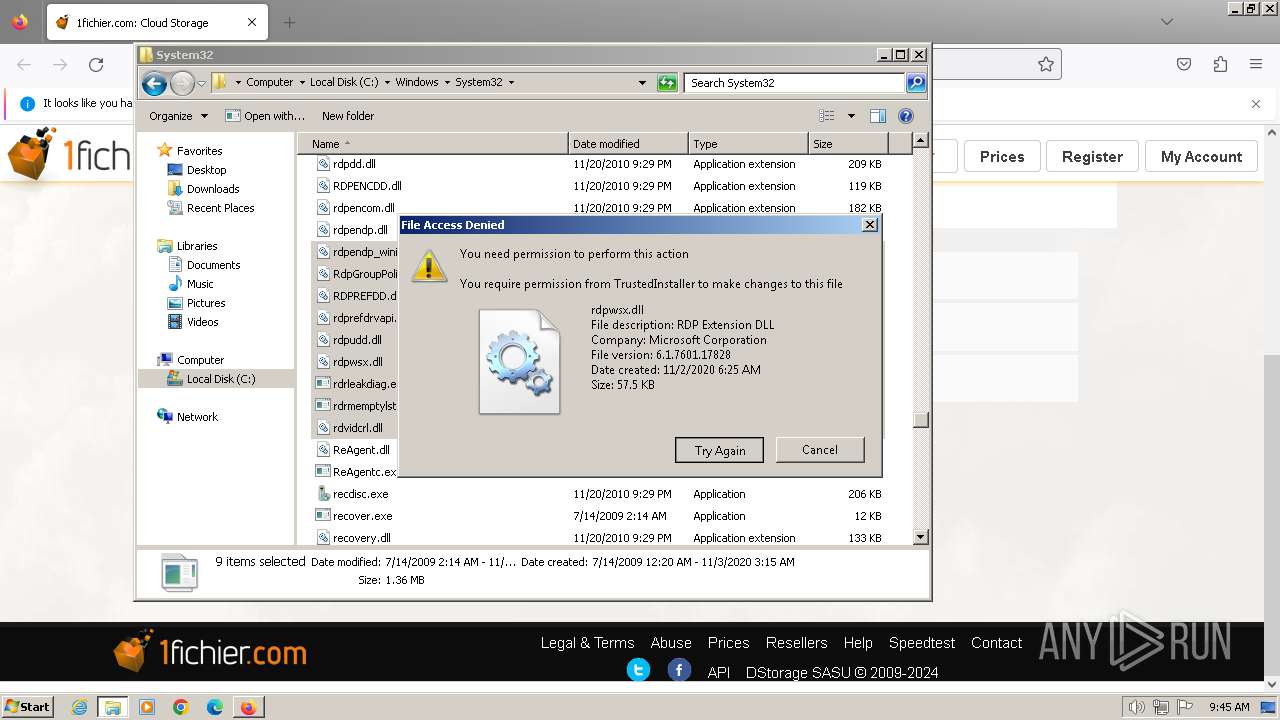Click the Search System32 field
Screen dimensions: 1280x720
[x=795, y=83]
